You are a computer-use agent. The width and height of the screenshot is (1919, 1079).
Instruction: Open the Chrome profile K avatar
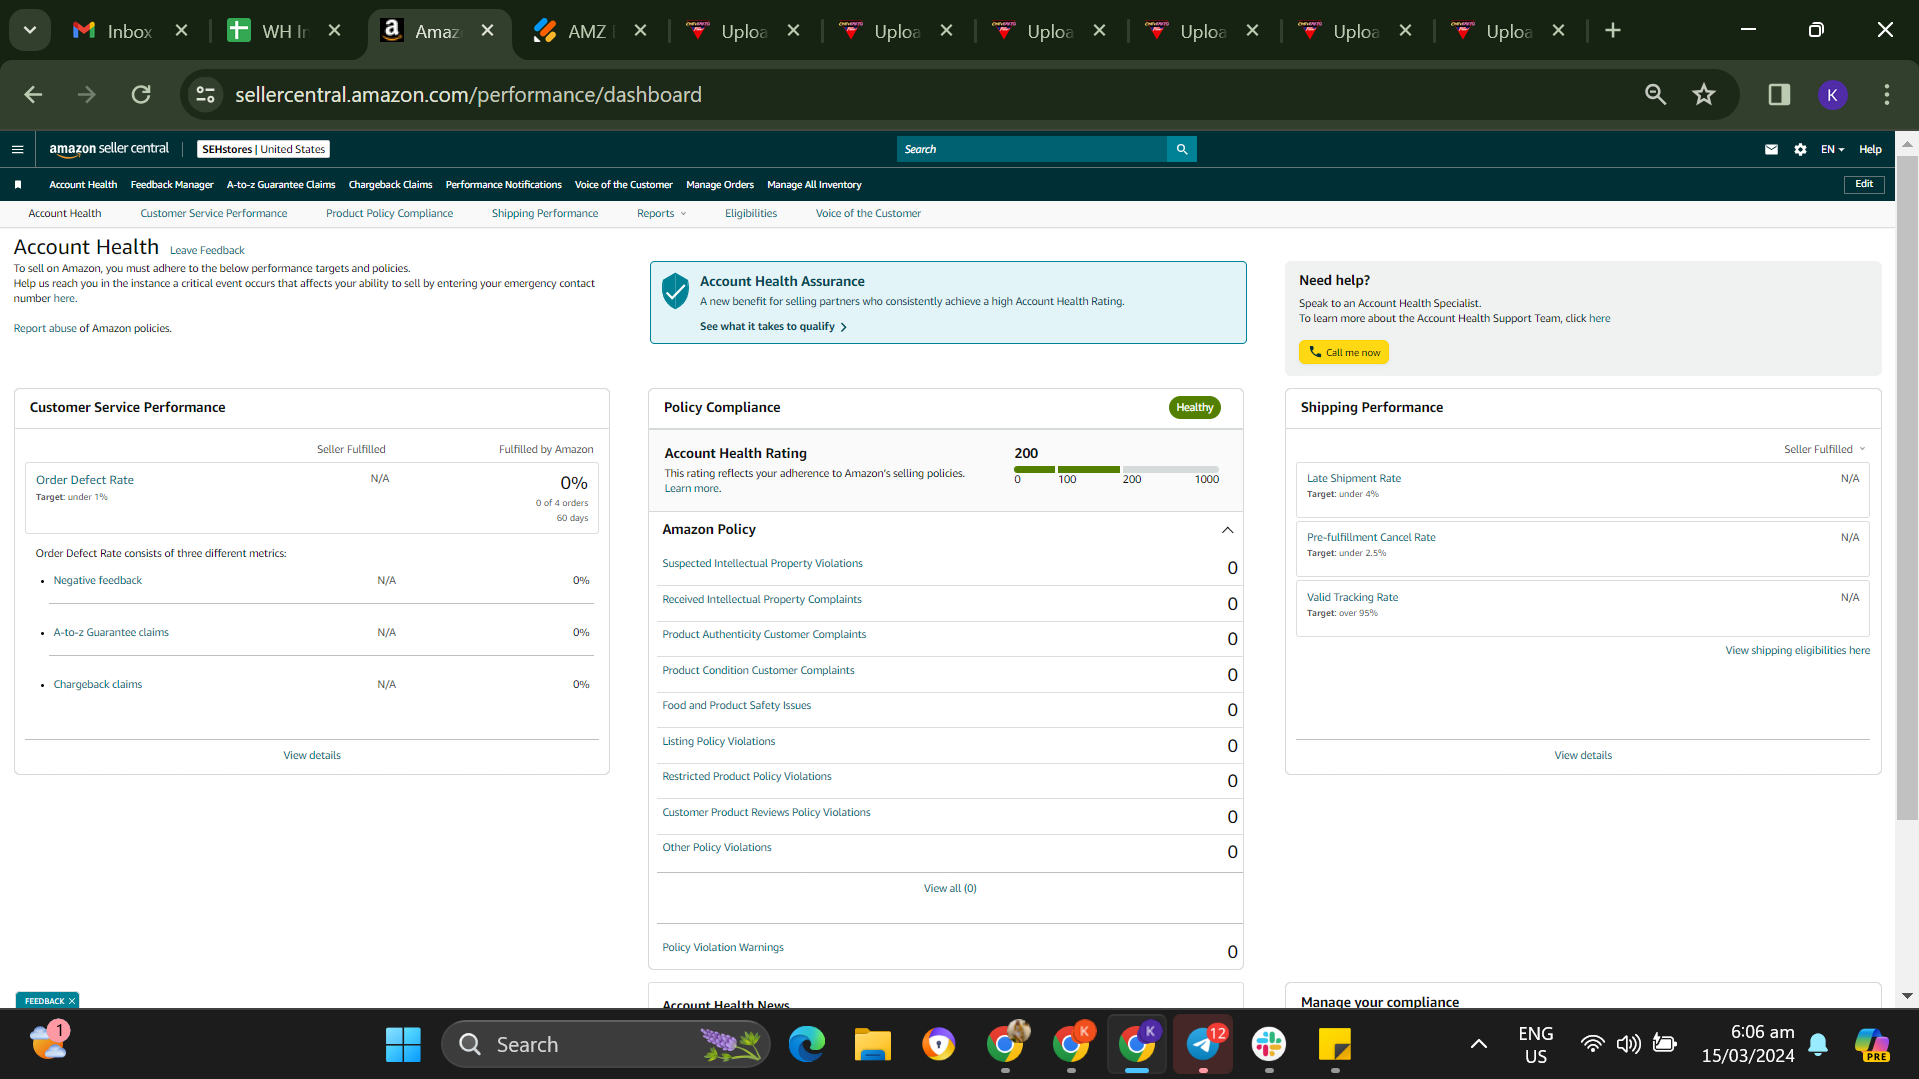pyautogui.click(x=1832, y=95)
